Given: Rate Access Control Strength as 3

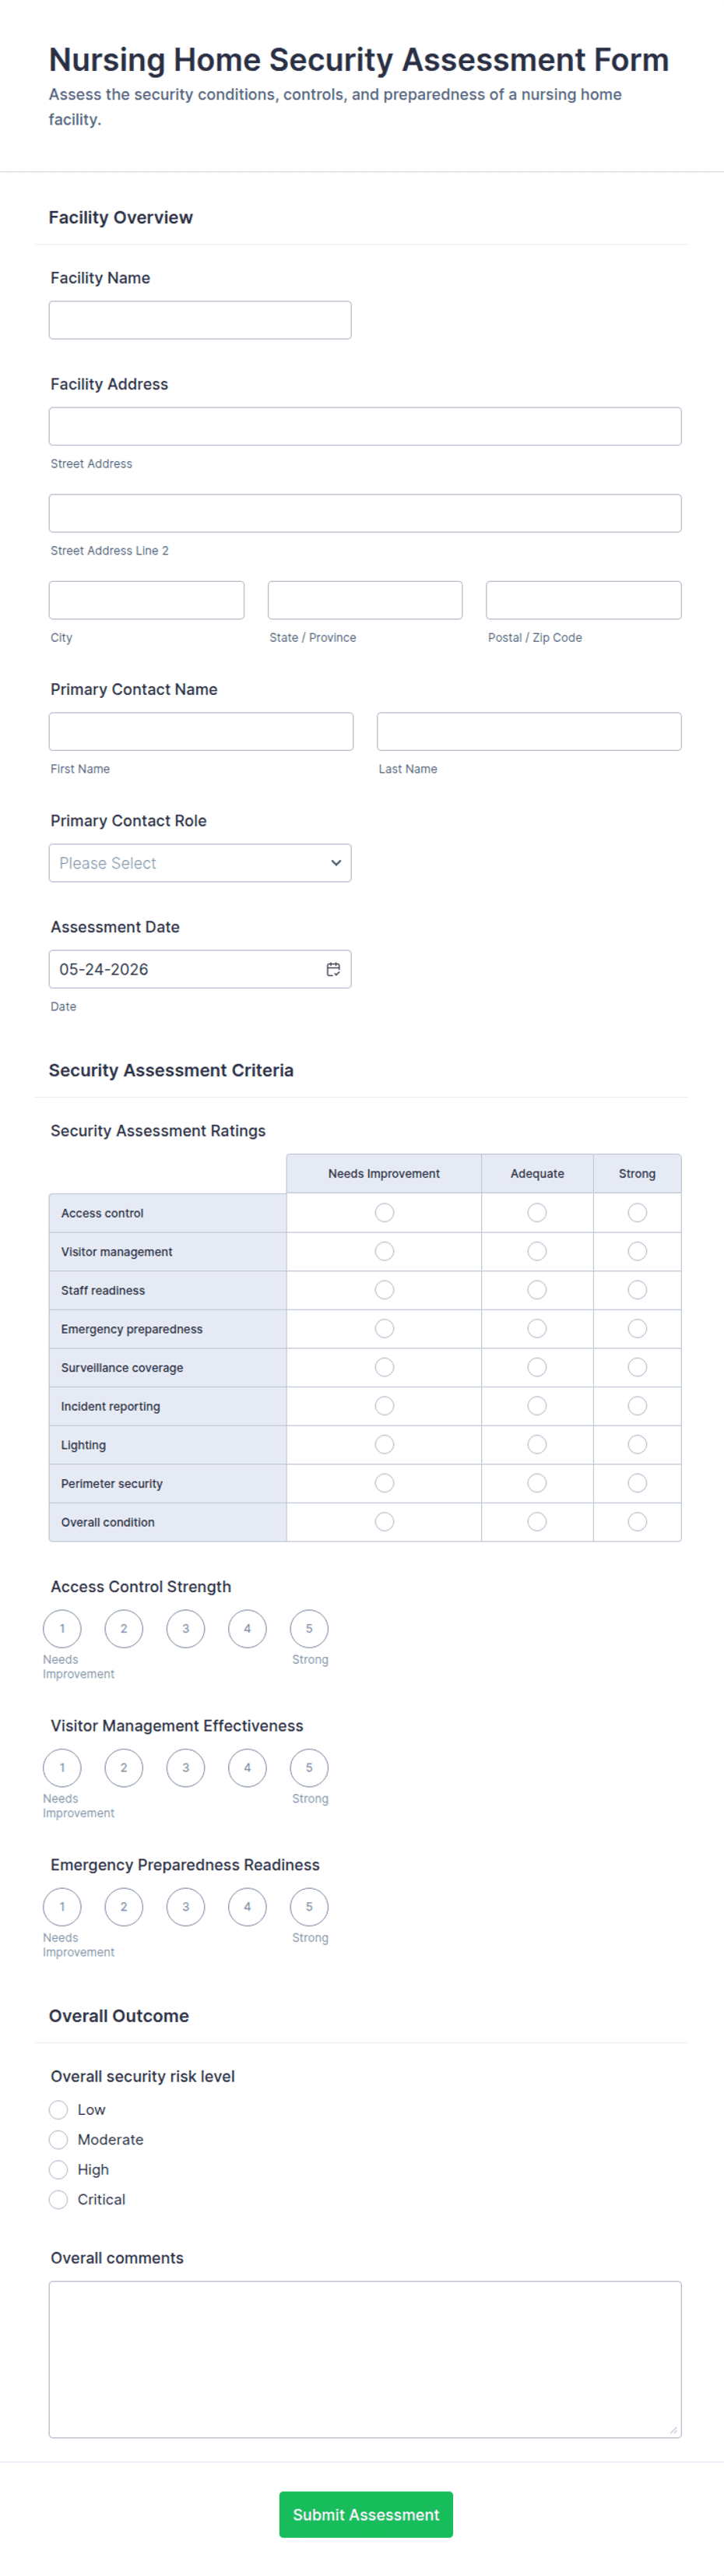Looking at the screenshot, I should click(x=186, y=1629).
